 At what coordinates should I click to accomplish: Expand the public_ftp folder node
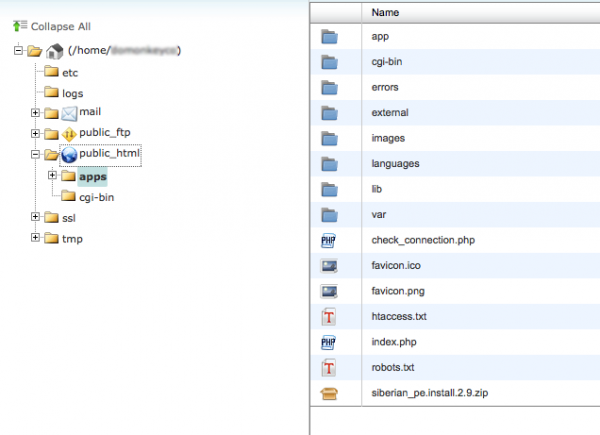[36, 134]
